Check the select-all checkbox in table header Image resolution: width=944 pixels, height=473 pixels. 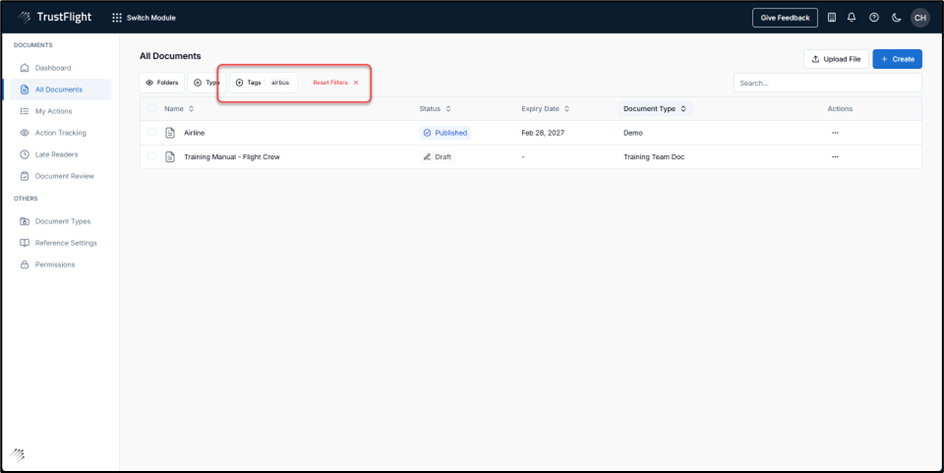coord(152,108)
